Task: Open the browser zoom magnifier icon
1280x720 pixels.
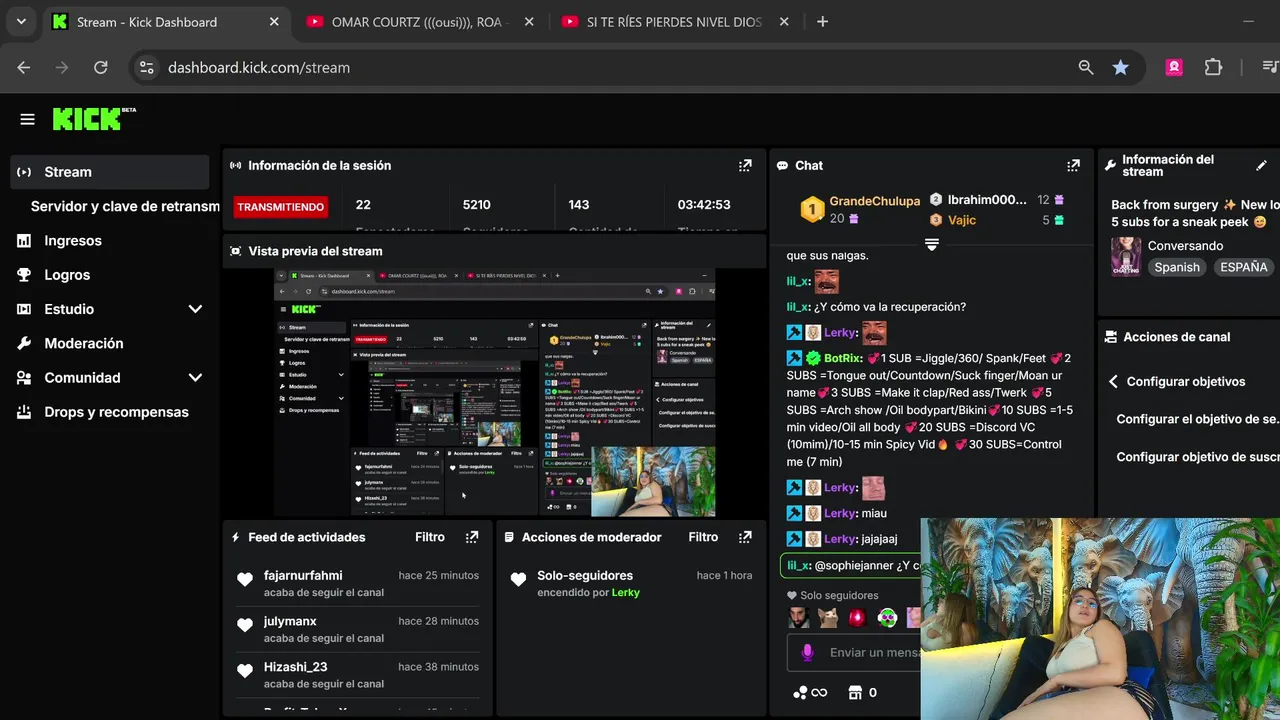Action: pyautogui.click(x=1086, y=67)
